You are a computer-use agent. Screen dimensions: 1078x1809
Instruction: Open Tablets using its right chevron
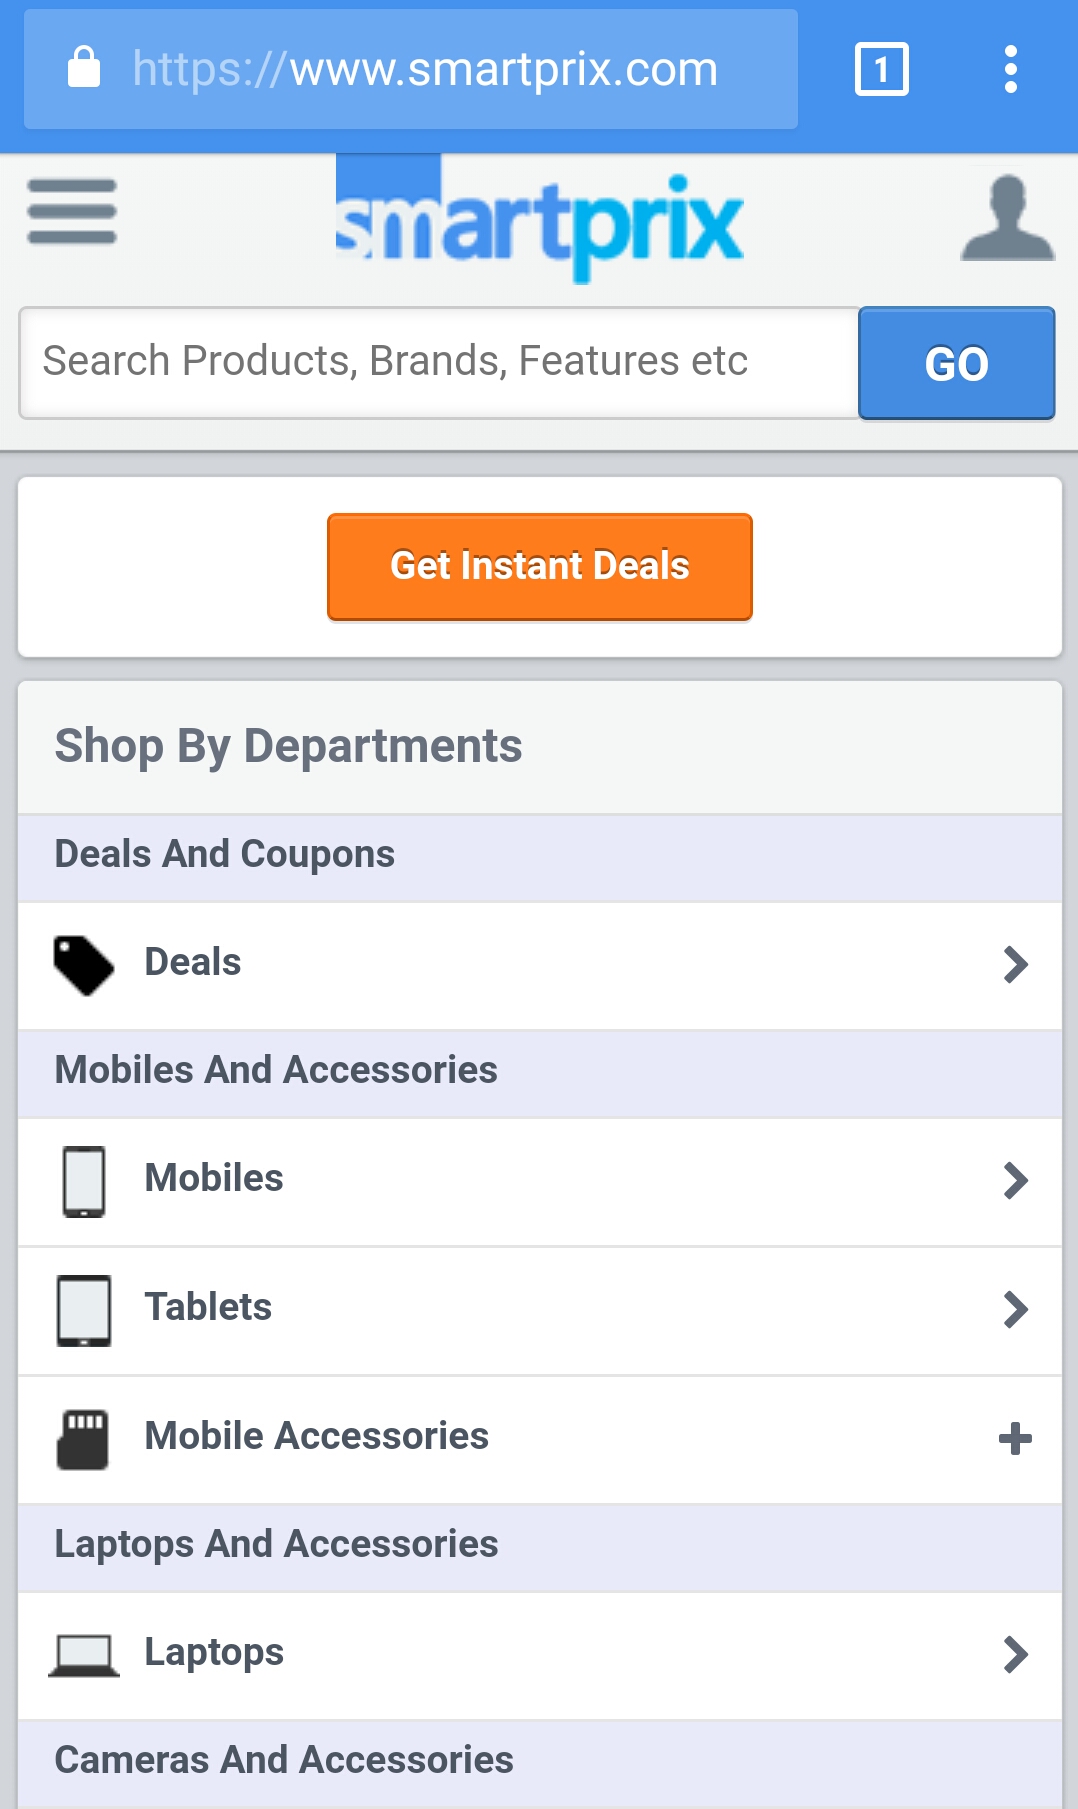pyautogui.click(x=1016, y=1310)
